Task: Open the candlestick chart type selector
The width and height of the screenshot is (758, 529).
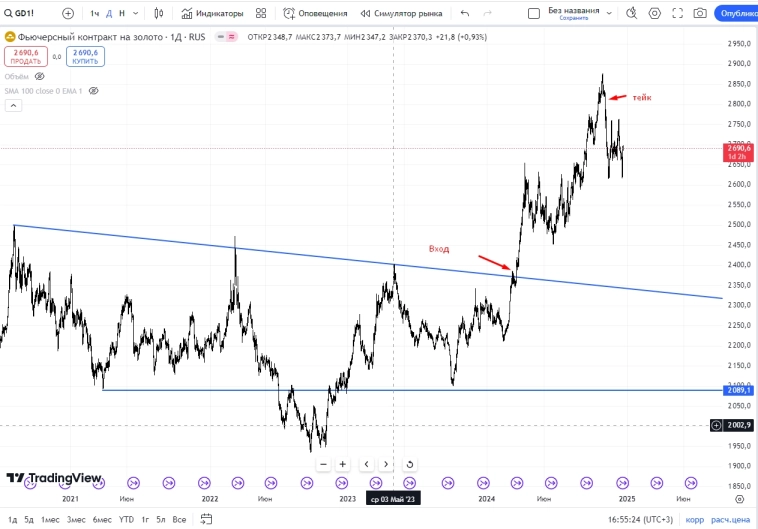Action: point(160,14)
